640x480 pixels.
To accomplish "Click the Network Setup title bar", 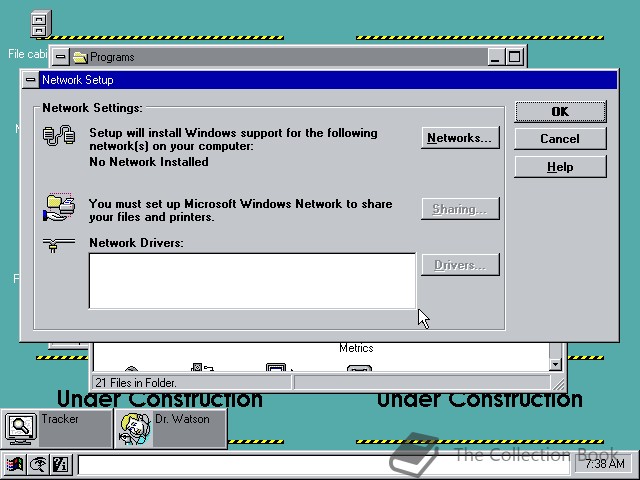I will click(x=328, y=80).
